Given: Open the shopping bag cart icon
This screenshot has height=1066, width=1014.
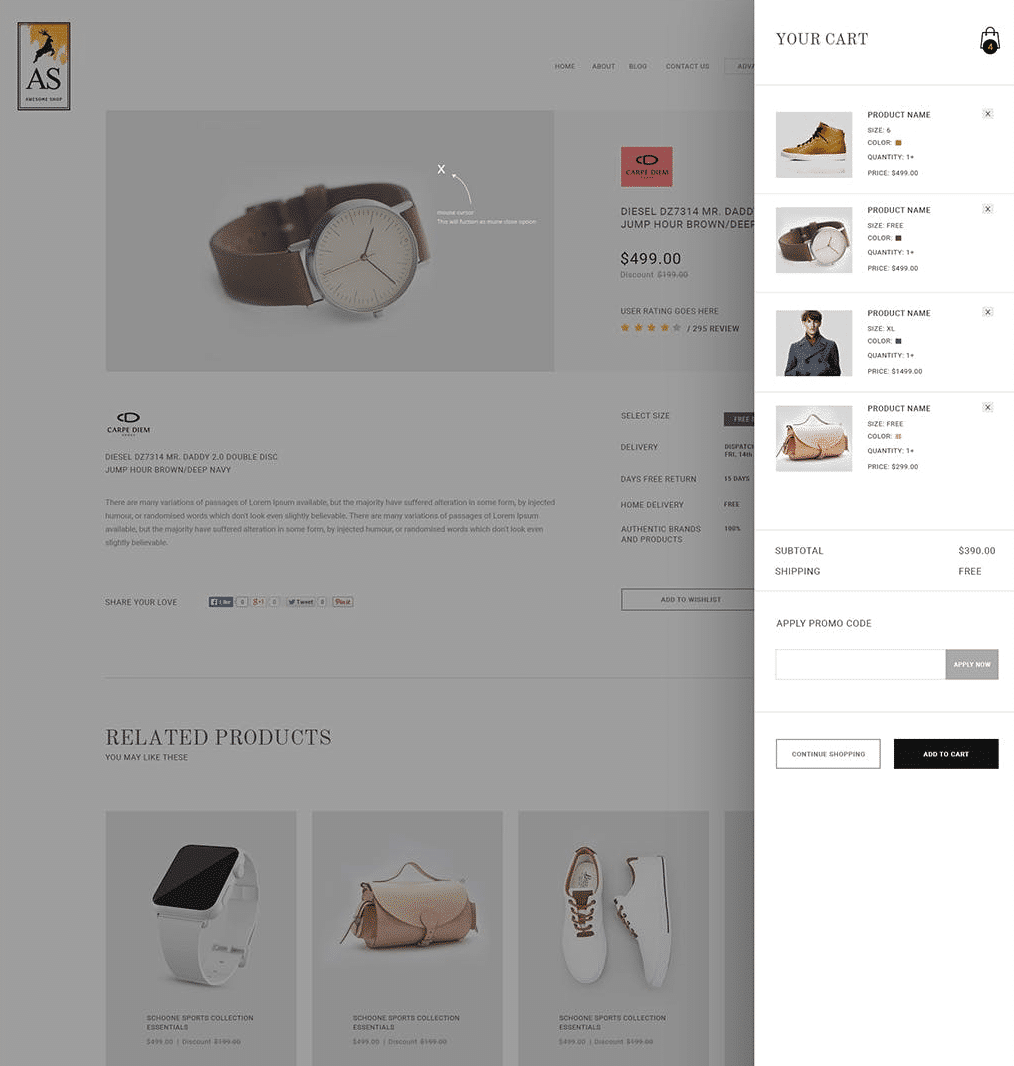Looking at the screenshot, I should point(990,41).
